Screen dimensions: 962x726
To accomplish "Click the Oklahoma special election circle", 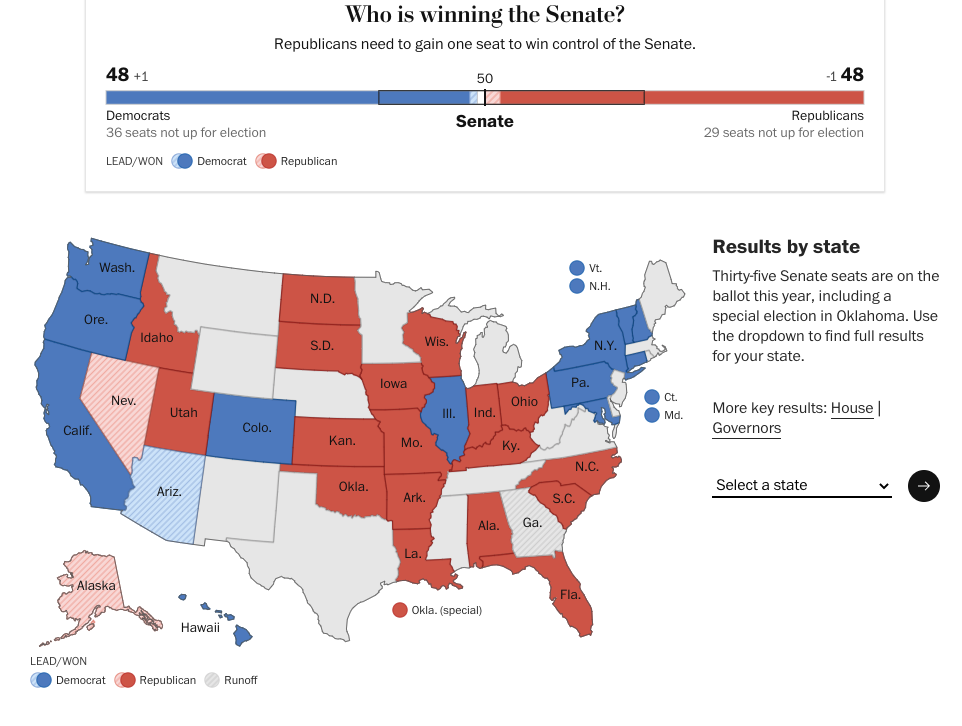I will coord(400,610).
